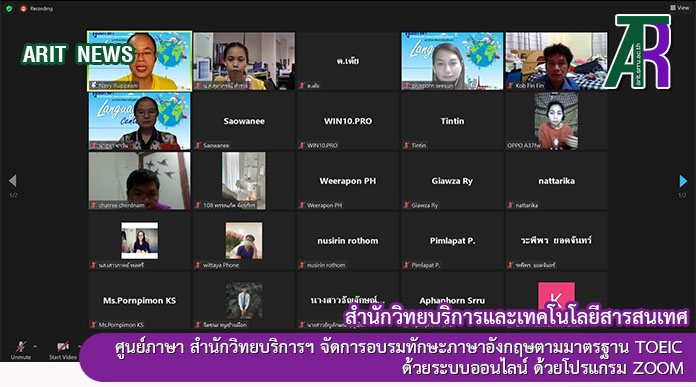Image resolution: width=696 pixels, height=387 pixels.
Task: Select the highlighted active speaker video tile
Action: coord(139,61)
